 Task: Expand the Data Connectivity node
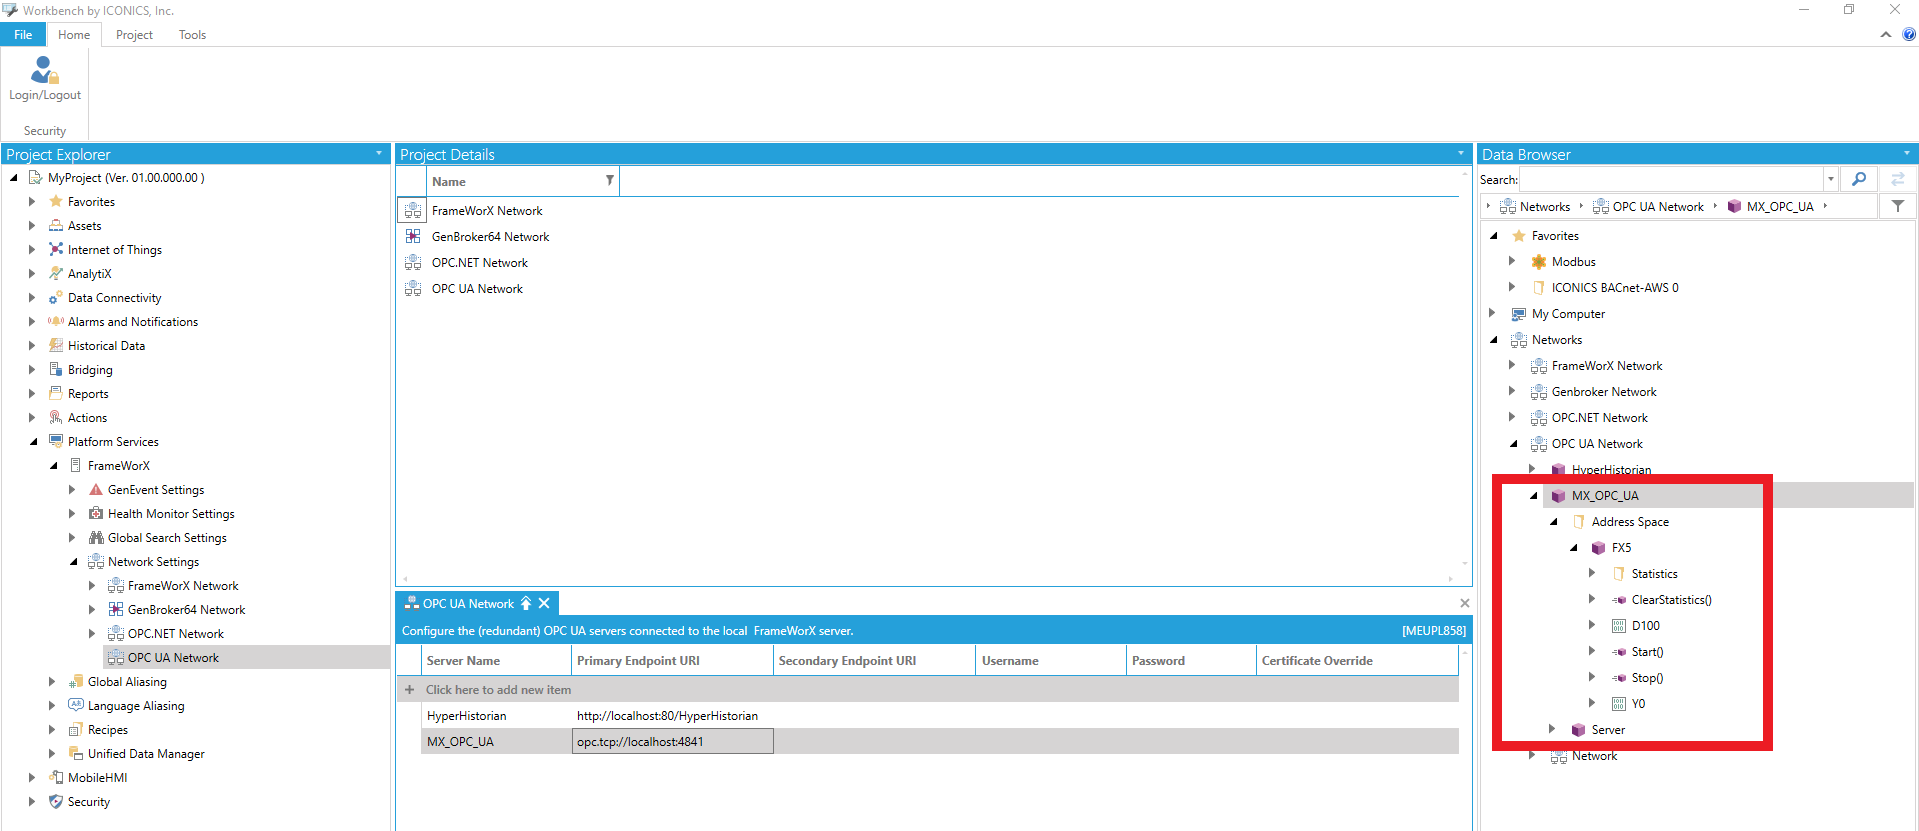[x=32, y=298]
